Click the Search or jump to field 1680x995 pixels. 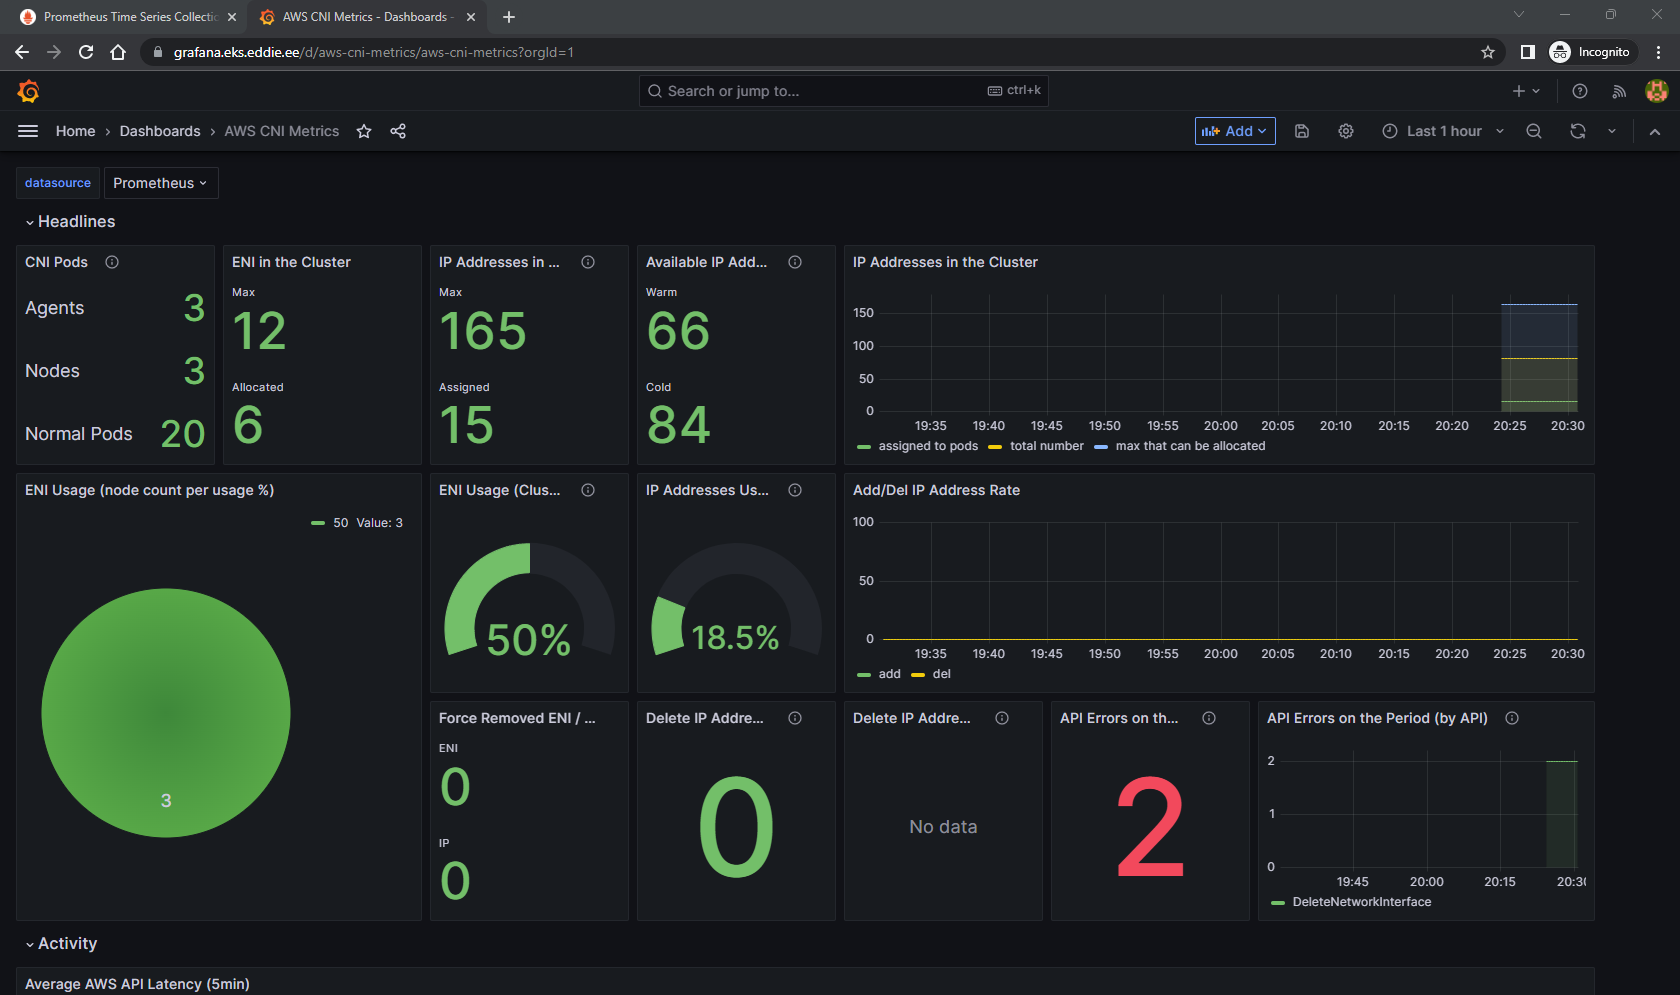click(844, 91)
